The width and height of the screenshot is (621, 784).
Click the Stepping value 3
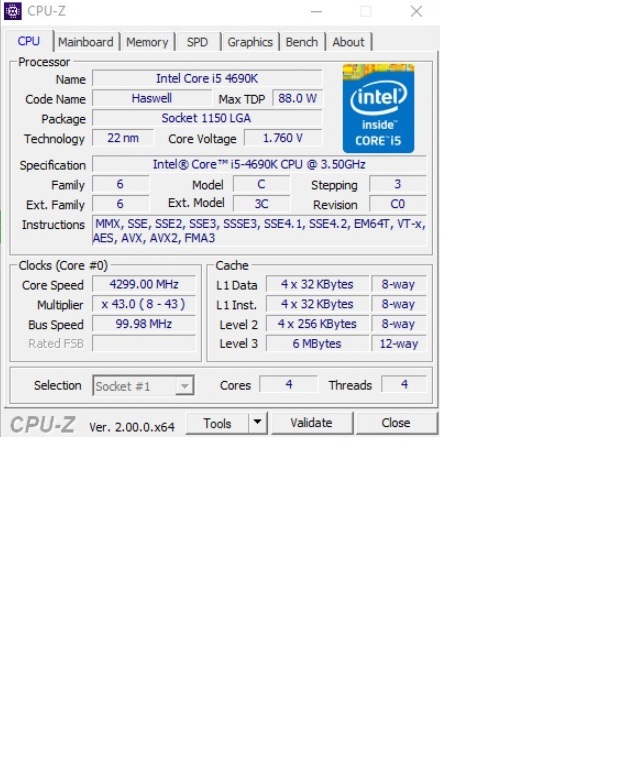(398, 184)
